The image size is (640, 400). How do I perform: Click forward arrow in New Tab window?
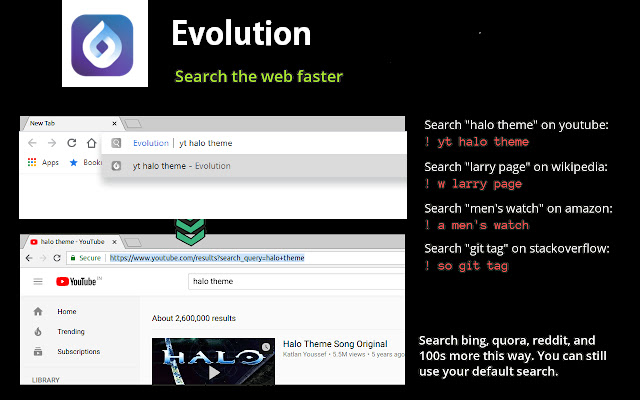pos(52,143)
